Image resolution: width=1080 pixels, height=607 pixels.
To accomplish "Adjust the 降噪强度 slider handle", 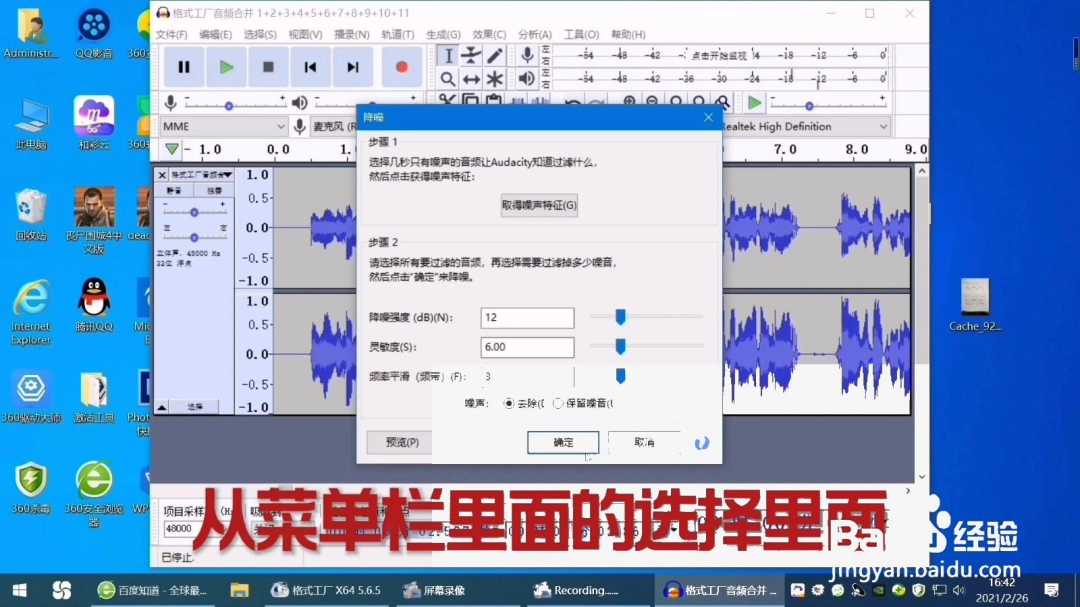I will pyautogui.click(x=621, y=317).
